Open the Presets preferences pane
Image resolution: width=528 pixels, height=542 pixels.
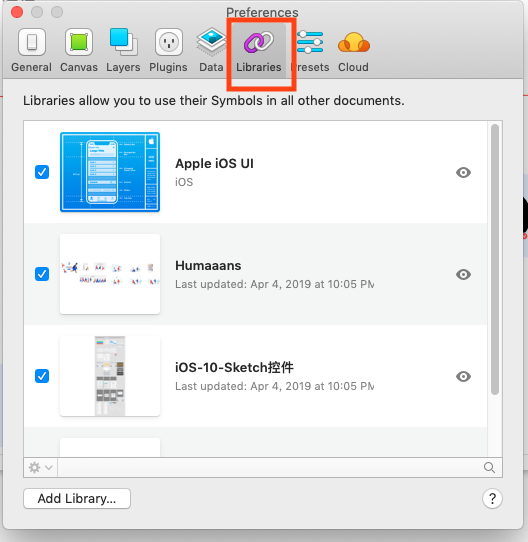coord(310,50)
